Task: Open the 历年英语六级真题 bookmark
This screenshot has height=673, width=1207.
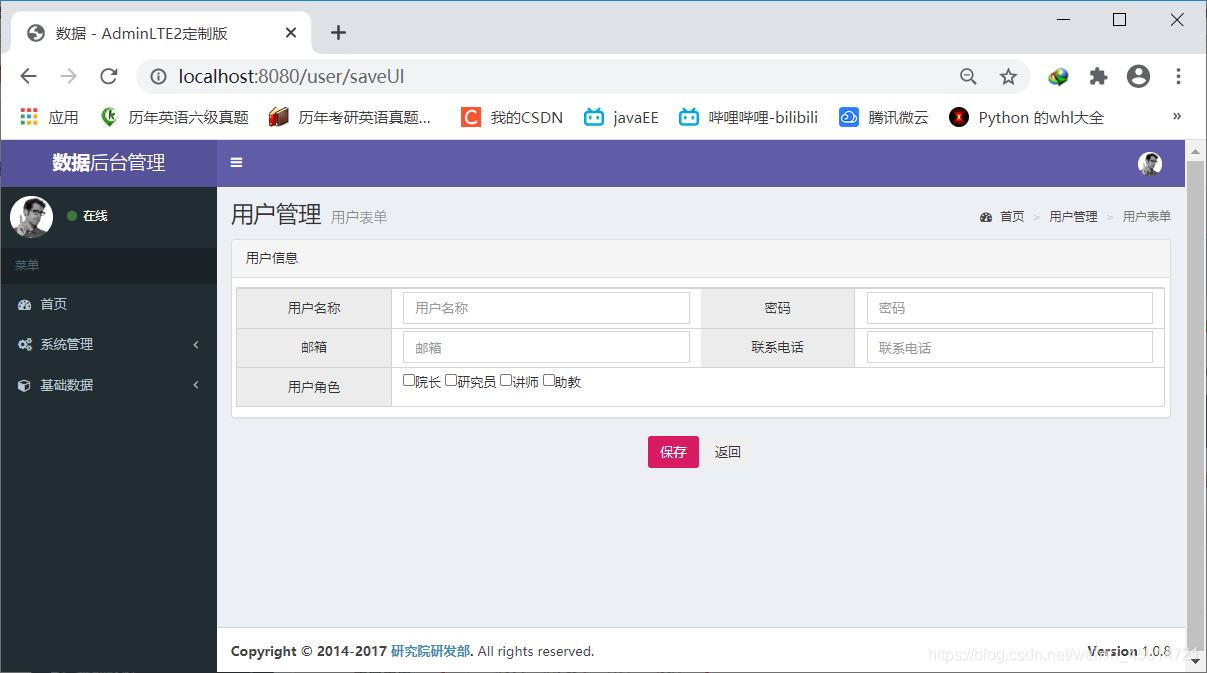Action: [174, 117]
